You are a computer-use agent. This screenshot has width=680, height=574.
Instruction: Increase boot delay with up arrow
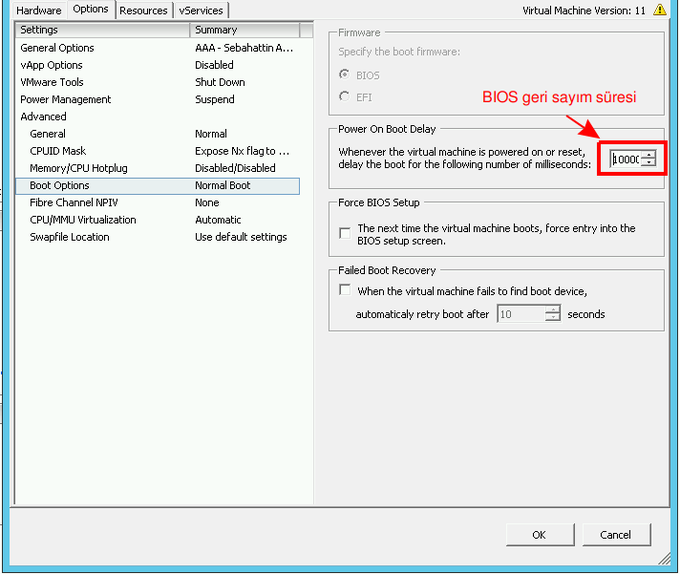(x=649, y=154)
